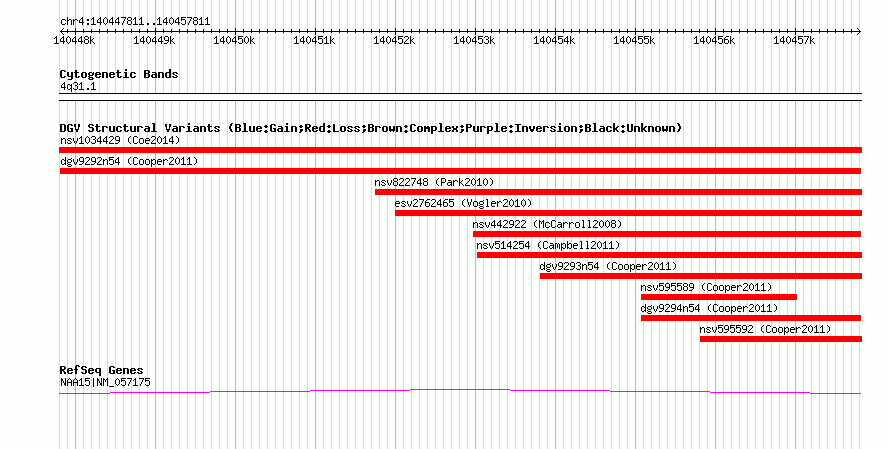Click the 140452k ruler tick label
890x449 pixels.
[x=394, y=40]
